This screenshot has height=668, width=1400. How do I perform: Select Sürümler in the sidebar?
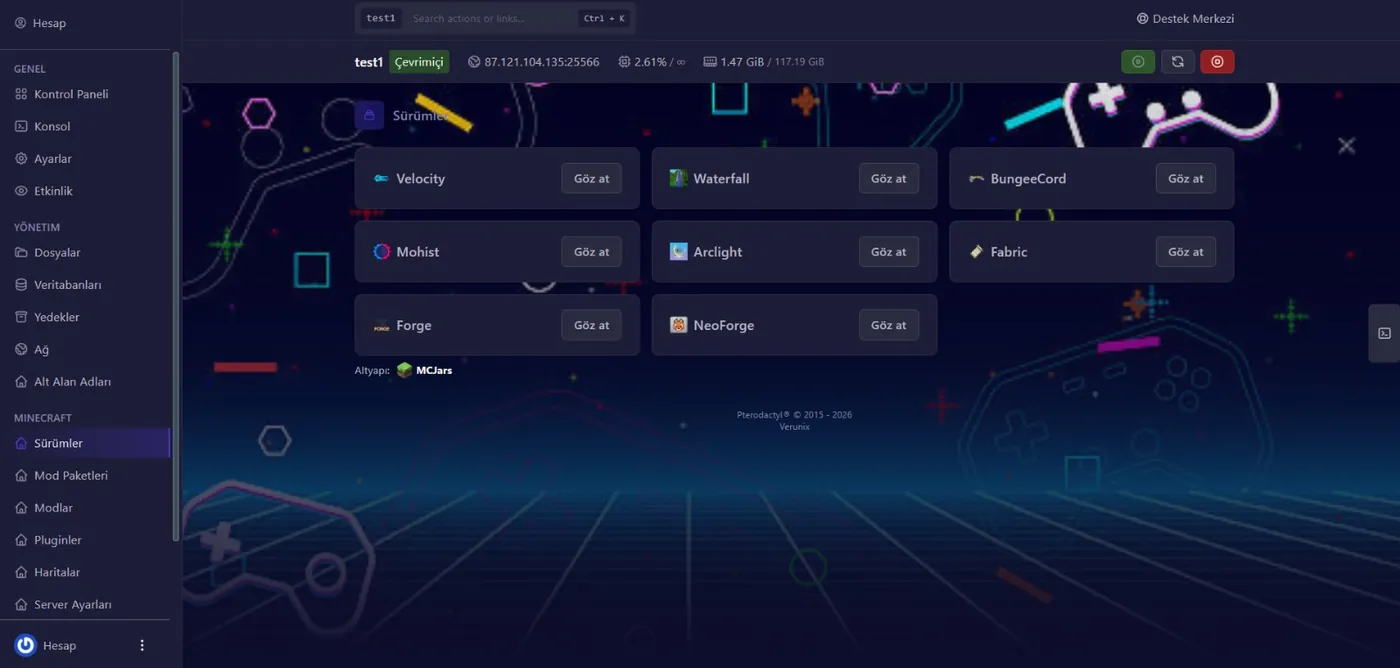click(x=85, y=443)
